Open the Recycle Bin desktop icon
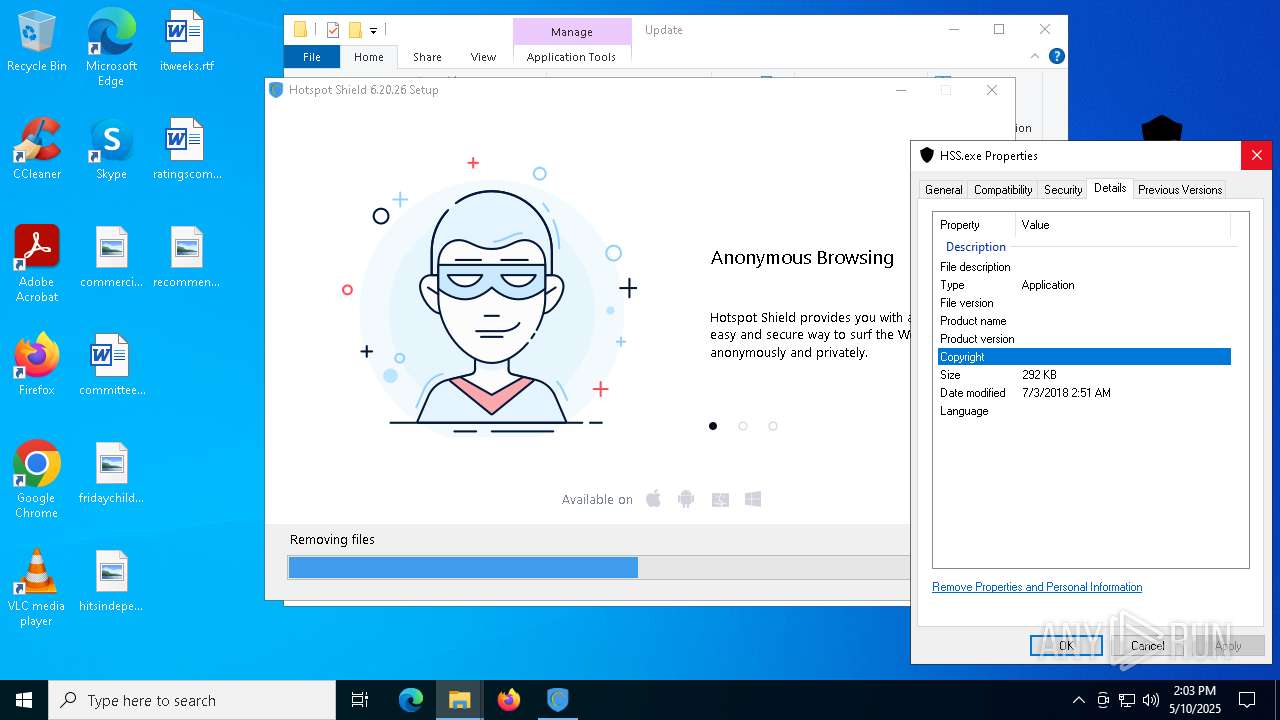1280x720 pixels. pyautogui.click(x=36, y=42)
